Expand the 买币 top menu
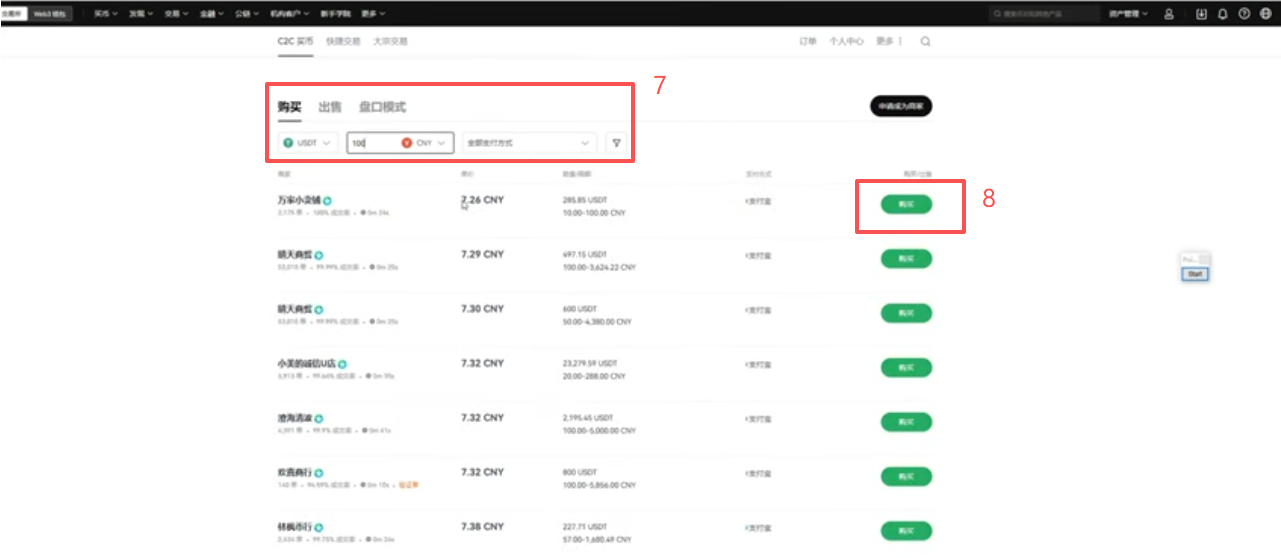 coord(105,14)
